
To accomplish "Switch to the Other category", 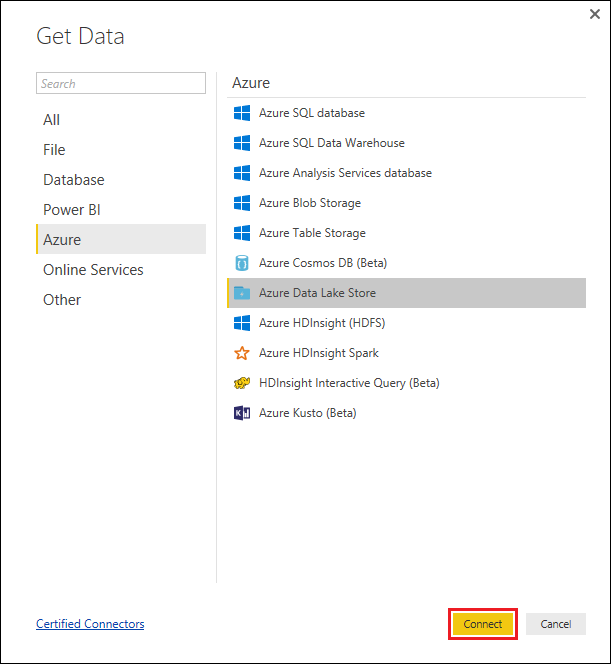I will pos(121,300).
